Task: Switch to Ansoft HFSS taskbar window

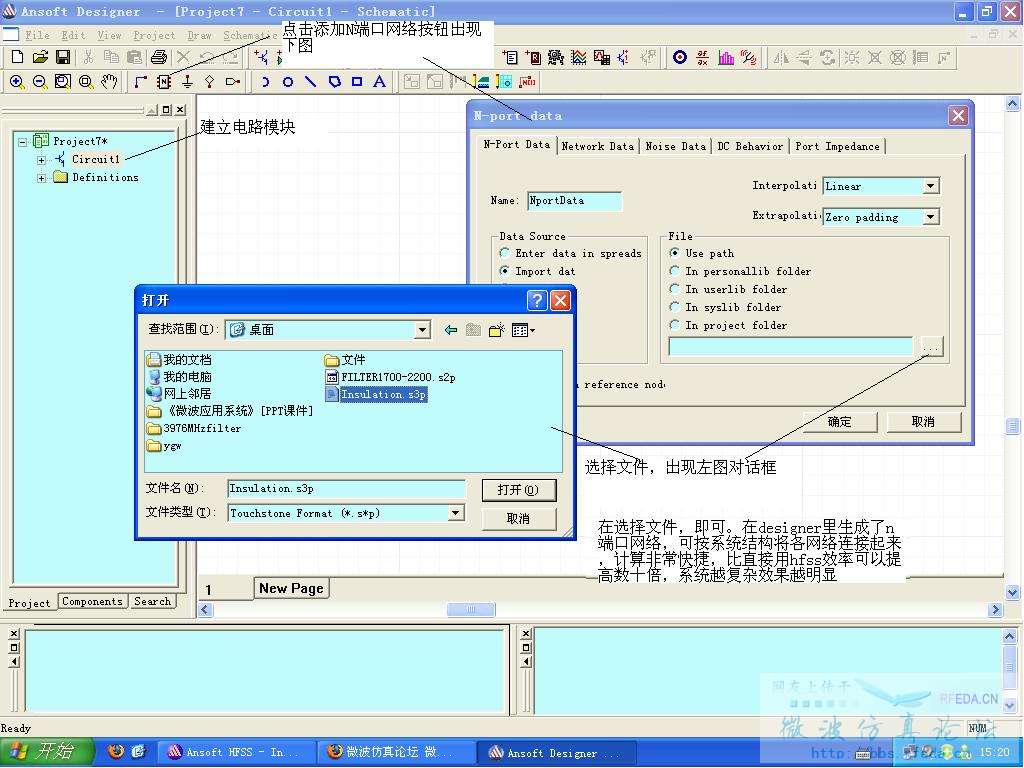Action: 236,752
